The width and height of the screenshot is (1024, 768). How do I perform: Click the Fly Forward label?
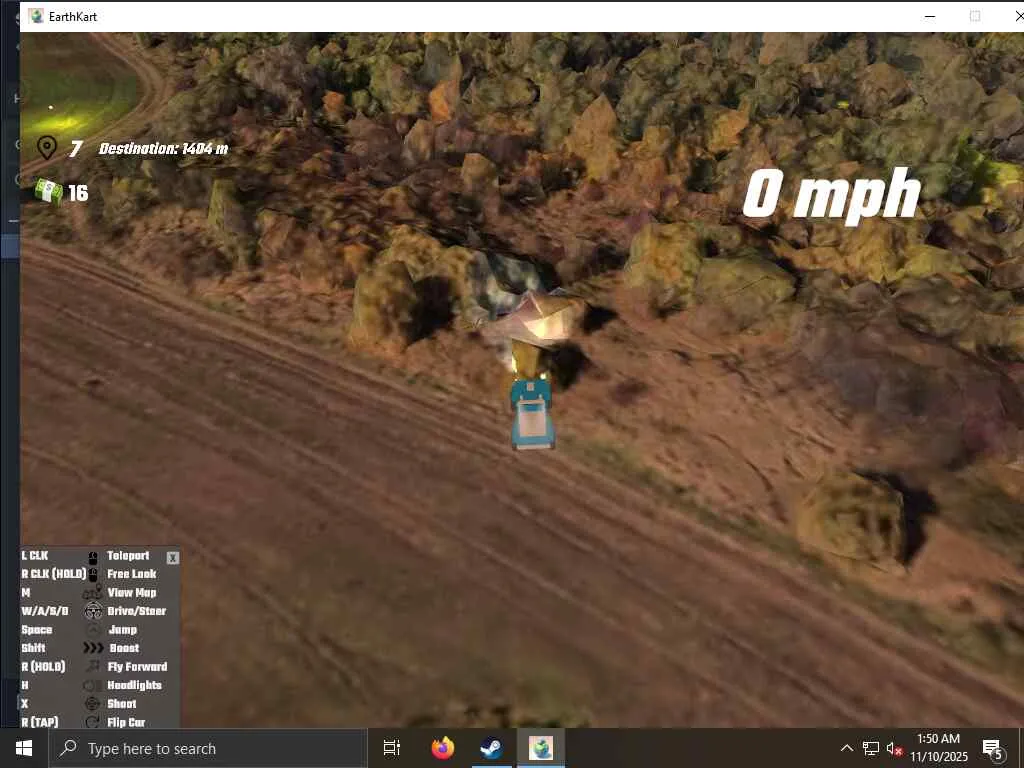(x=137, y=667)
